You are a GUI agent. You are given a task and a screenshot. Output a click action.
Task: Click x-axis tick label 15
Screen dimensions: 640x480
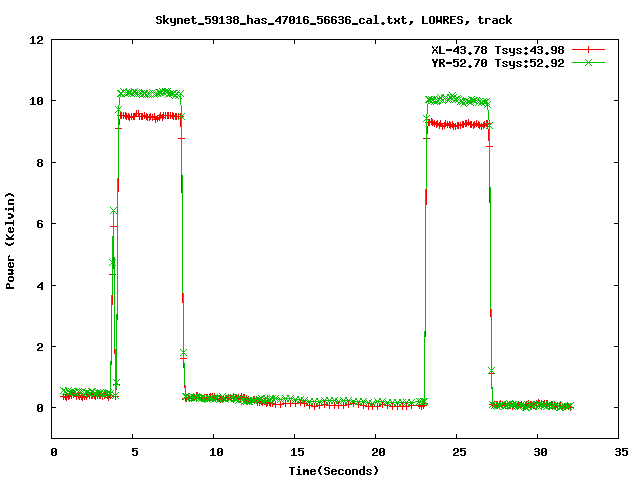pos(297,452)
